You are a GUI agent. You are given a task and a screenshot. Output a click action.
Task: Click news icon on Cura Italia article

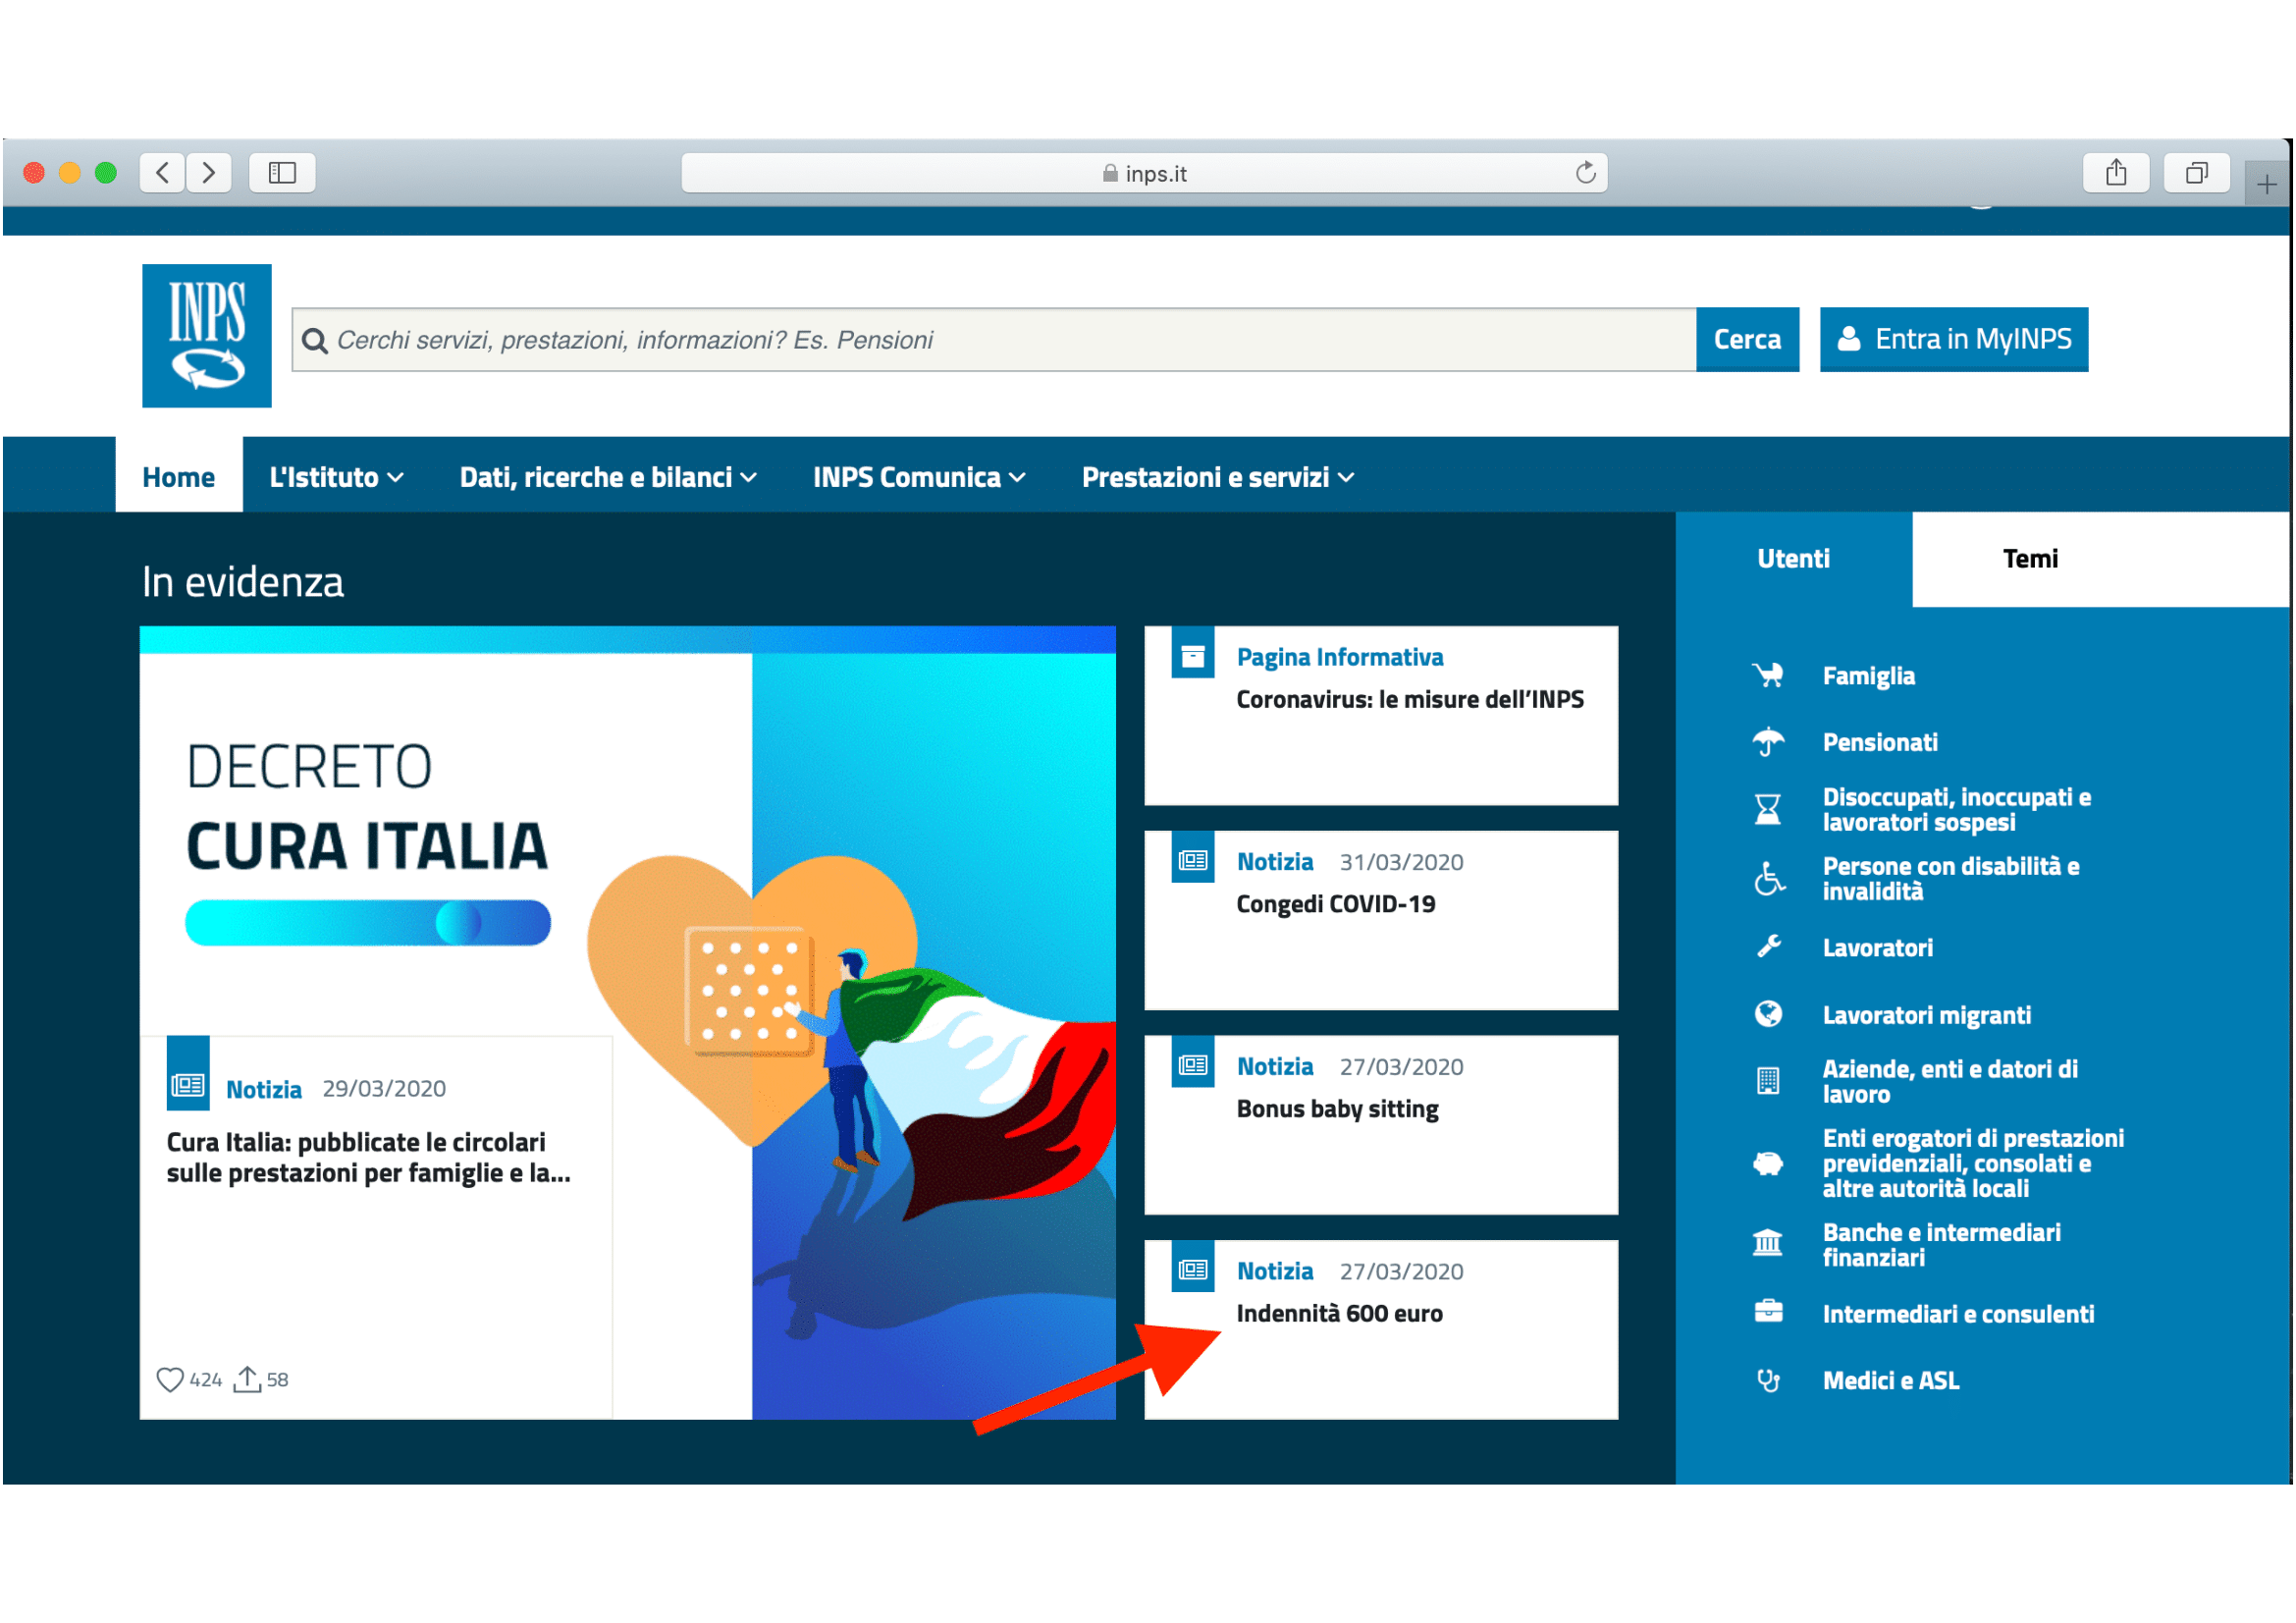click(x=188, y=1075)
